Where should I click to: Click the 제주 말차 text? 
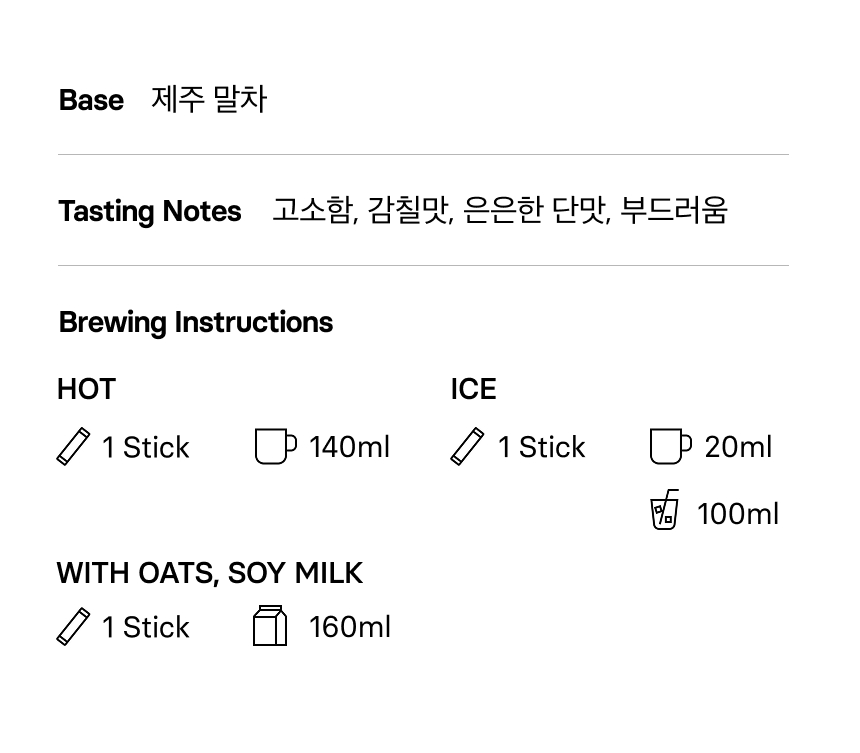coord(209,99)
